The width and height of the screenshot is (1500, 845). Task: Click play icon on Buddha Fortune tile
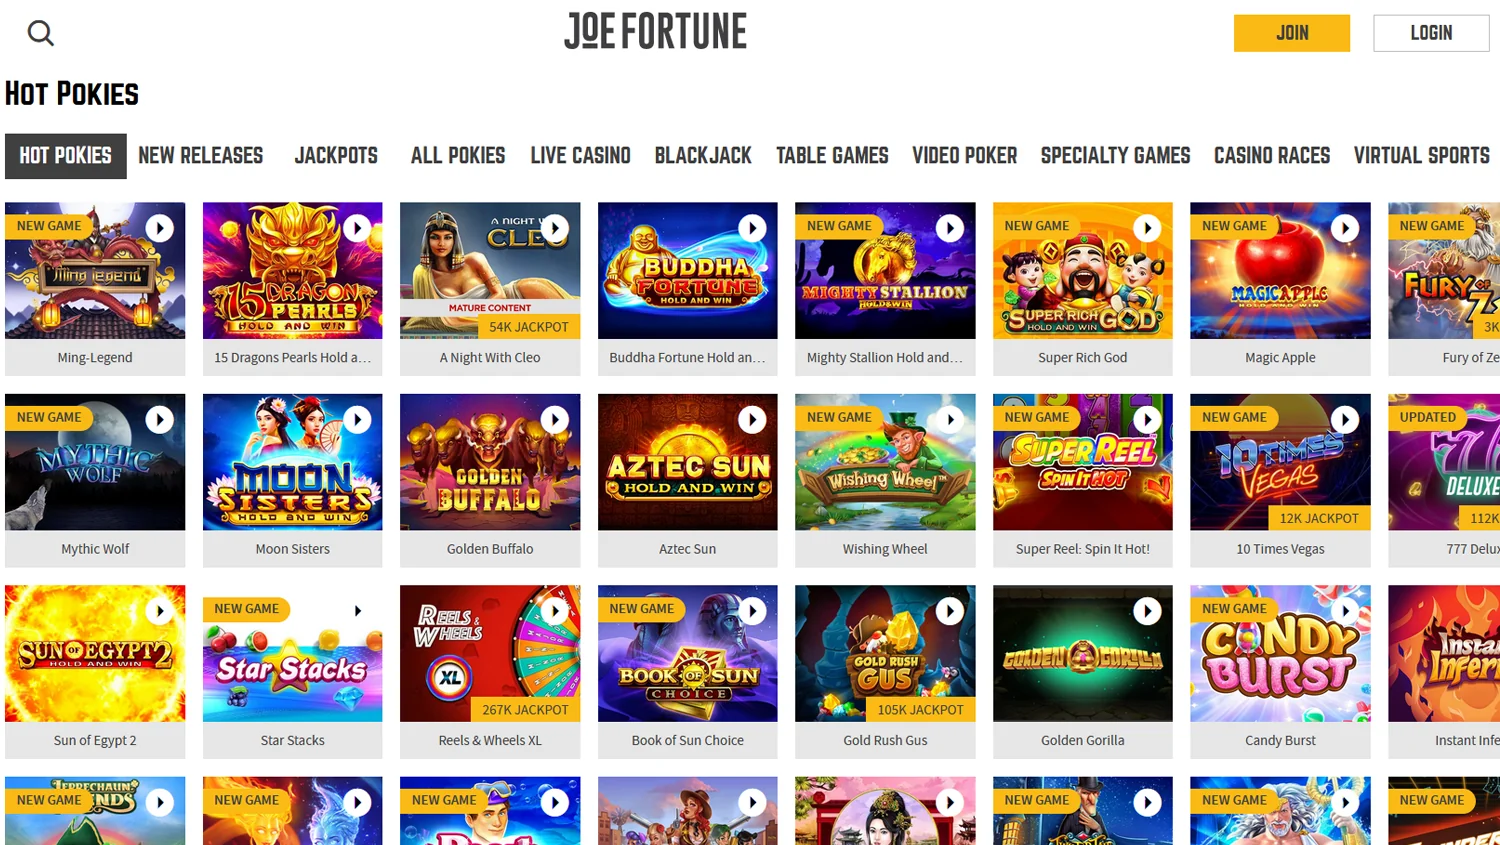(752, 228)
